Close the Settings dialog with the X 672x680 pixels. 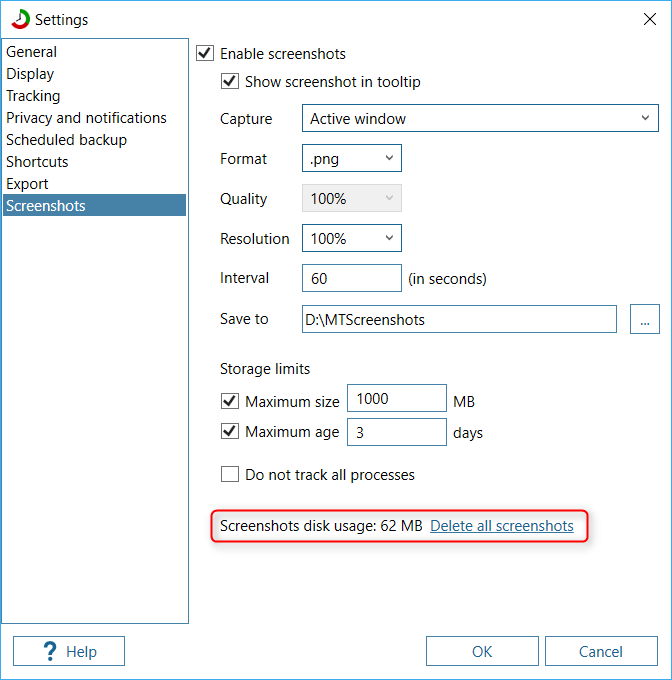coord(649,19)
